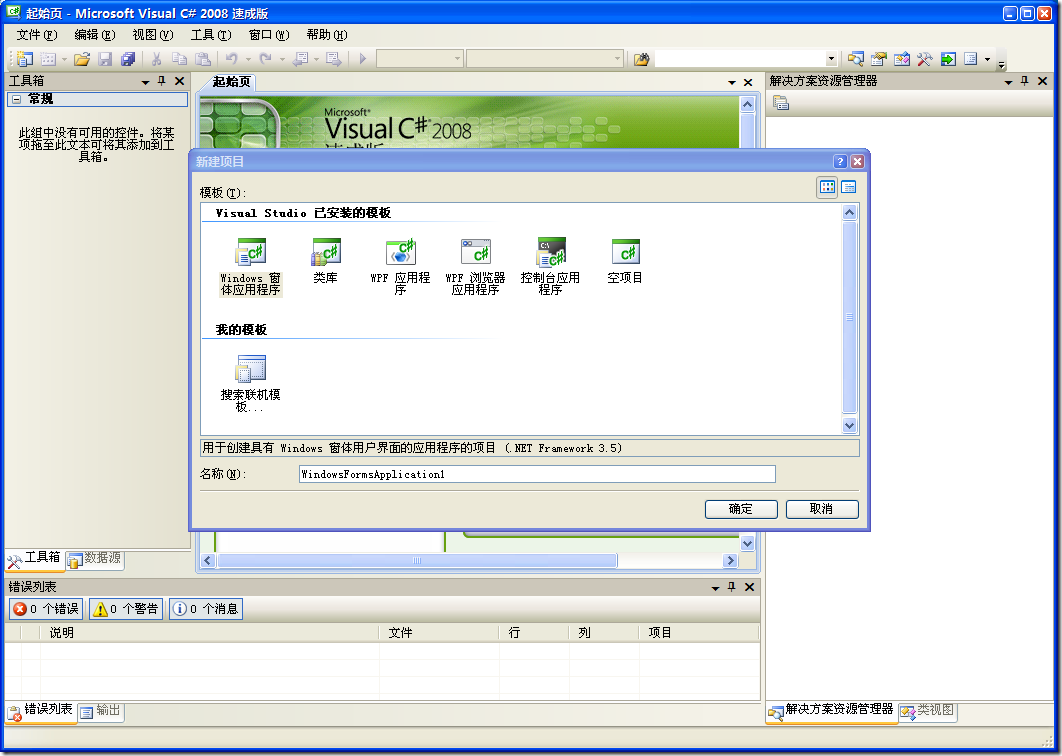This screenshot has height=756, width=1062.
Task: Toggle the 0 个消息 messages filter
Action: pyautogui.click(x=206, y=609)
